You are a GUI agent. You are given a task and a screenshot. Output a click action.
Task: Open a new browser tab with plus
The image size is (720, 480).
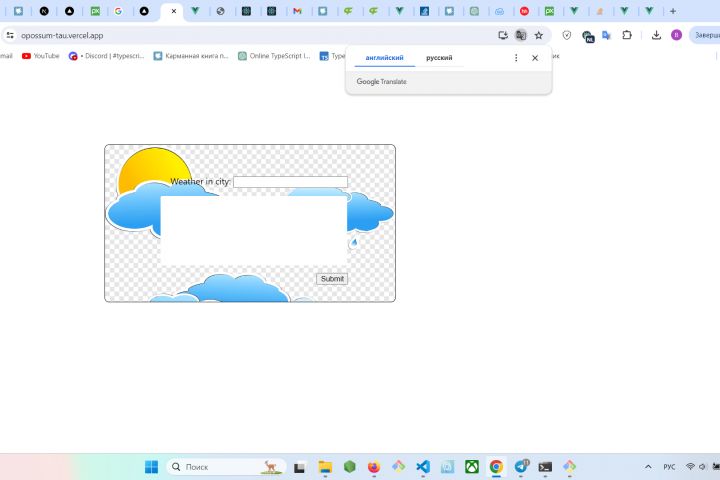(x=673, y=11)
